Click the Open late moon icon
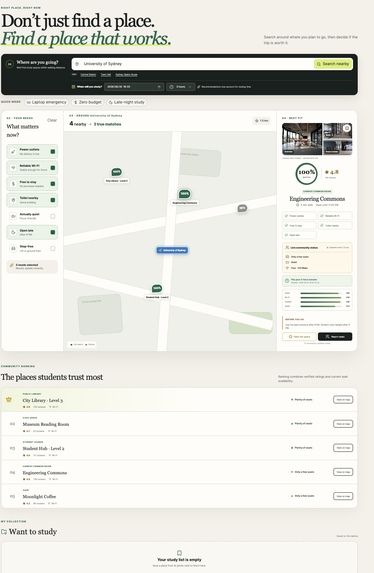 tap(13, 232)
